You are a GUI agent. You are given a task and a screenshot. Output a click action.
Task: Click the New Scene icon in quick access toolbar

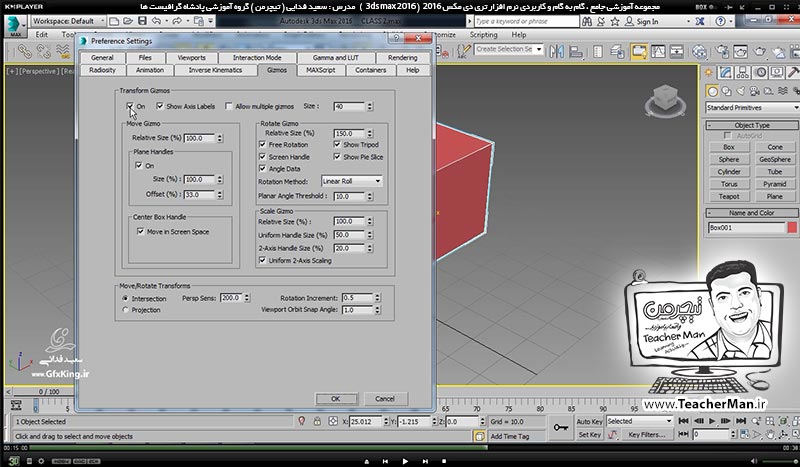click(x=114, y=21)
